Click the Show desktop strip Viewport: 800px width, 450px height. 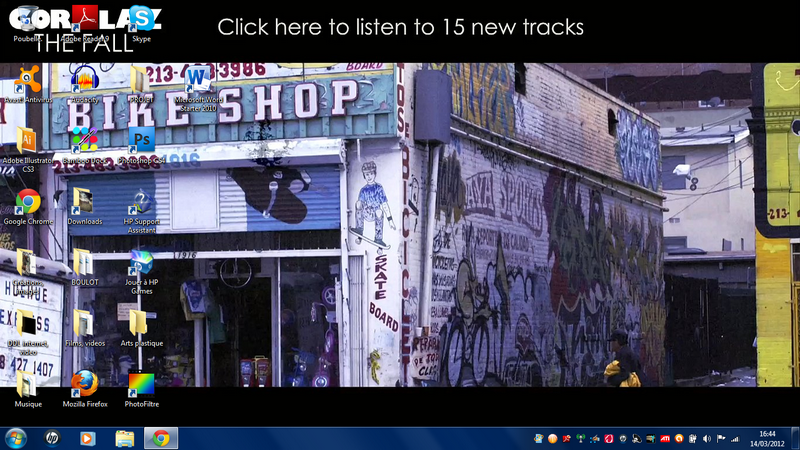pyautogui.click(x=795, y=438)
